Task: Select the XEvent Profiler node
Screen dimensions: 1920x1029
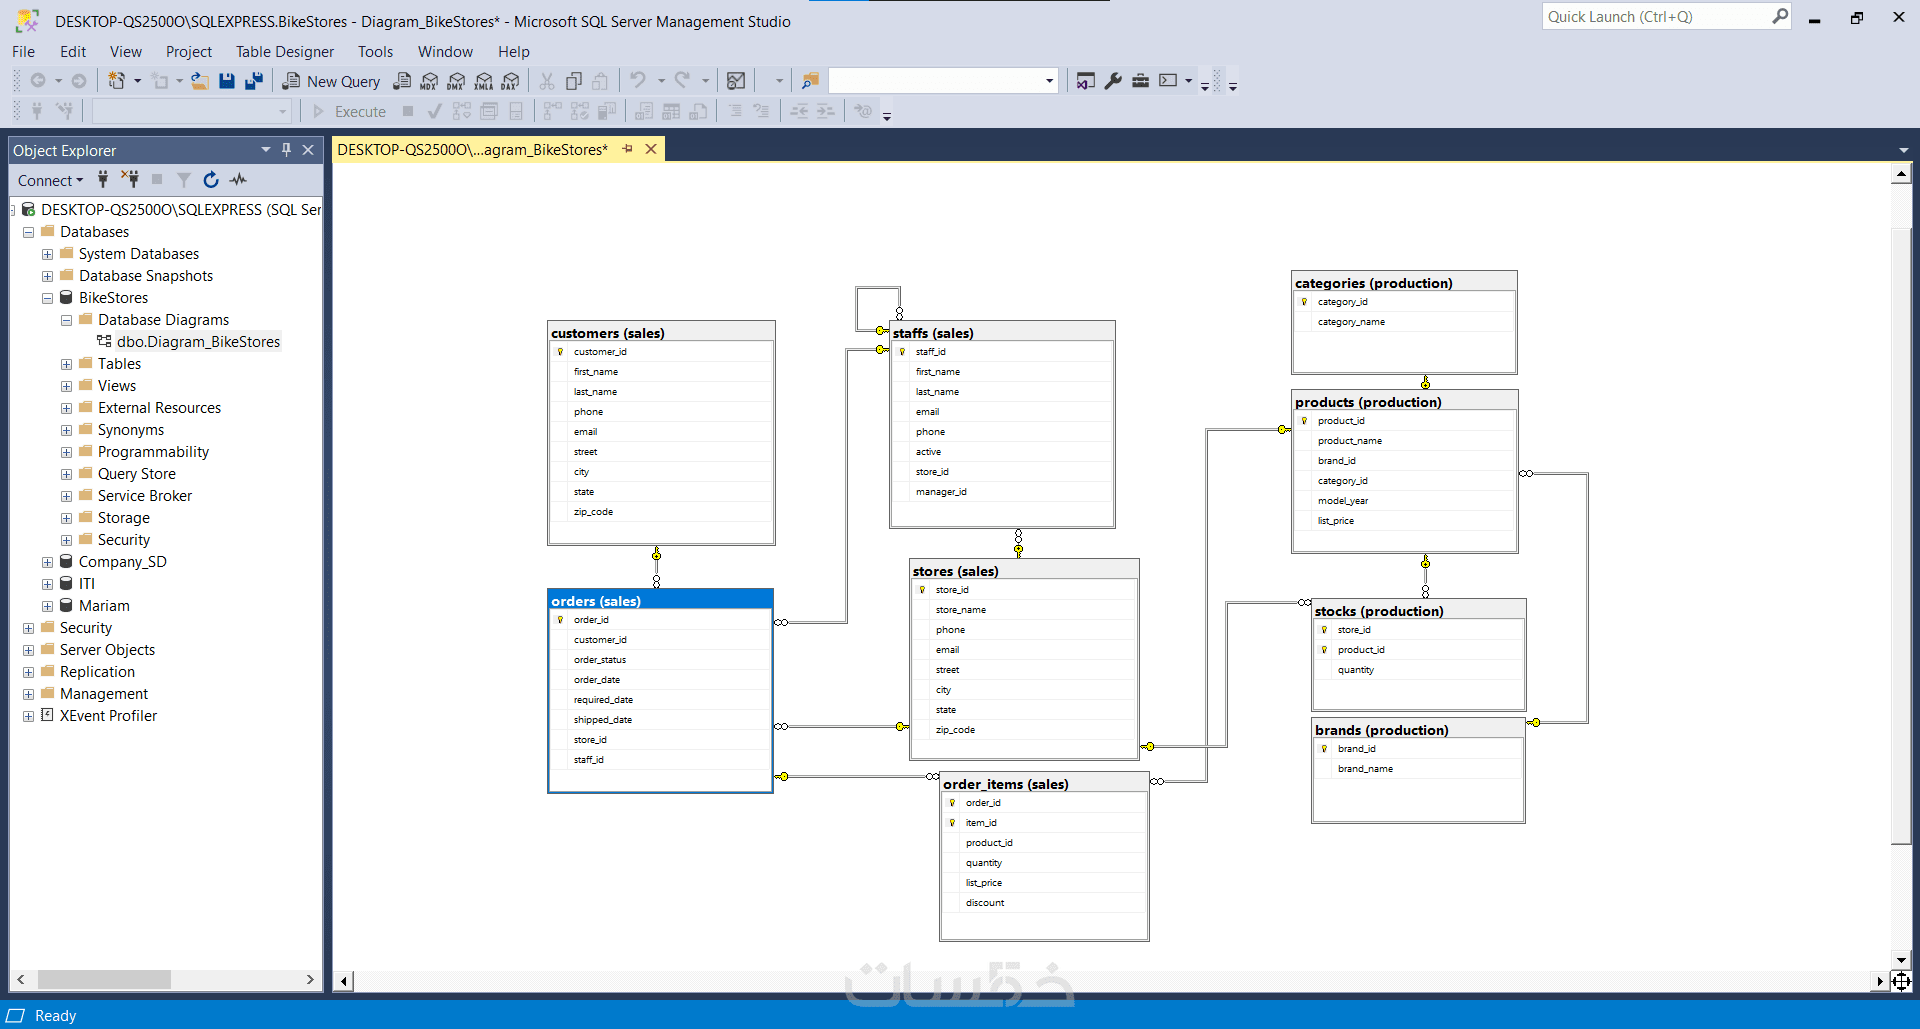Action: [x=108, y=716]
